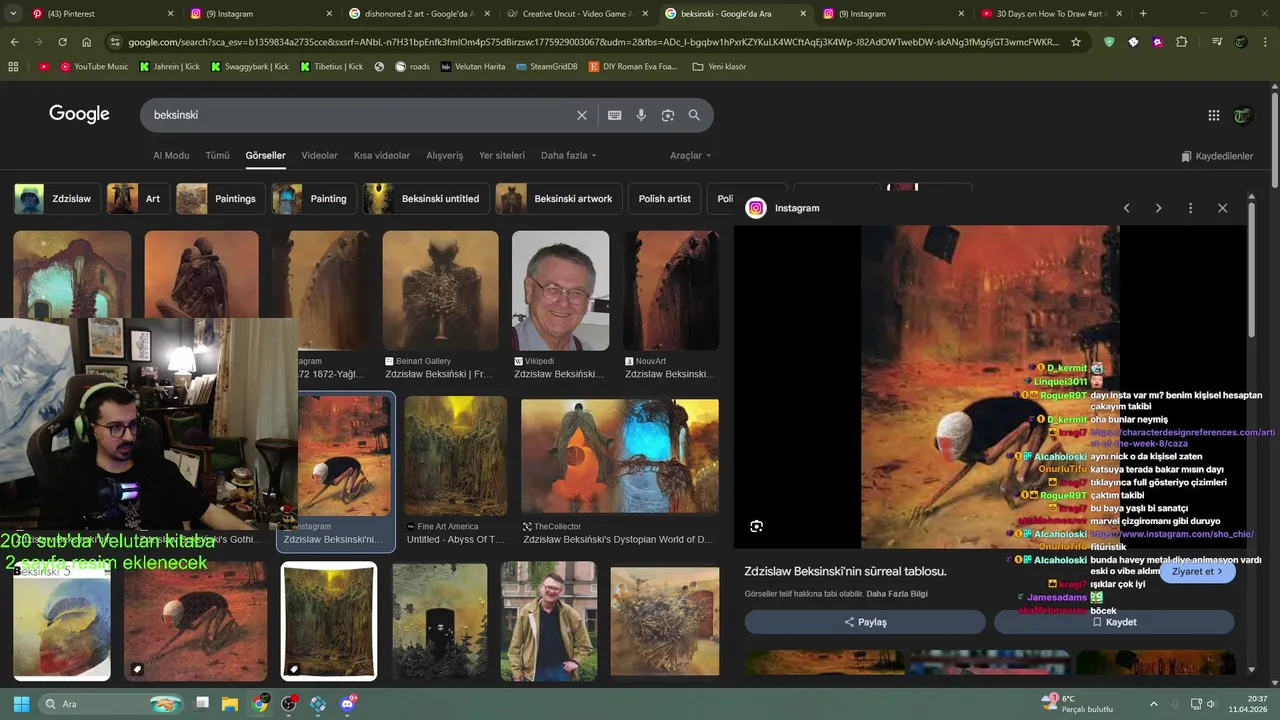This screenshot has height=720, width=1280.
Task: Open the Kısa videolar tab
Action: tap(382, 156)
